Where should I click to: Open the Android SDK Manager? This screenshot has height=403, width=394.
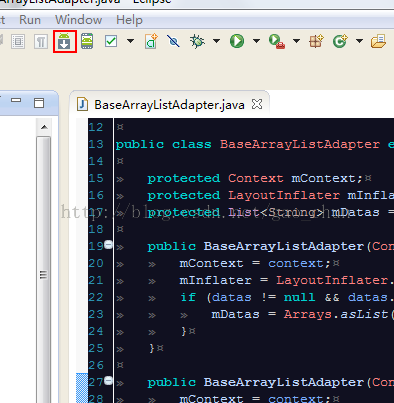pos(64,41)
